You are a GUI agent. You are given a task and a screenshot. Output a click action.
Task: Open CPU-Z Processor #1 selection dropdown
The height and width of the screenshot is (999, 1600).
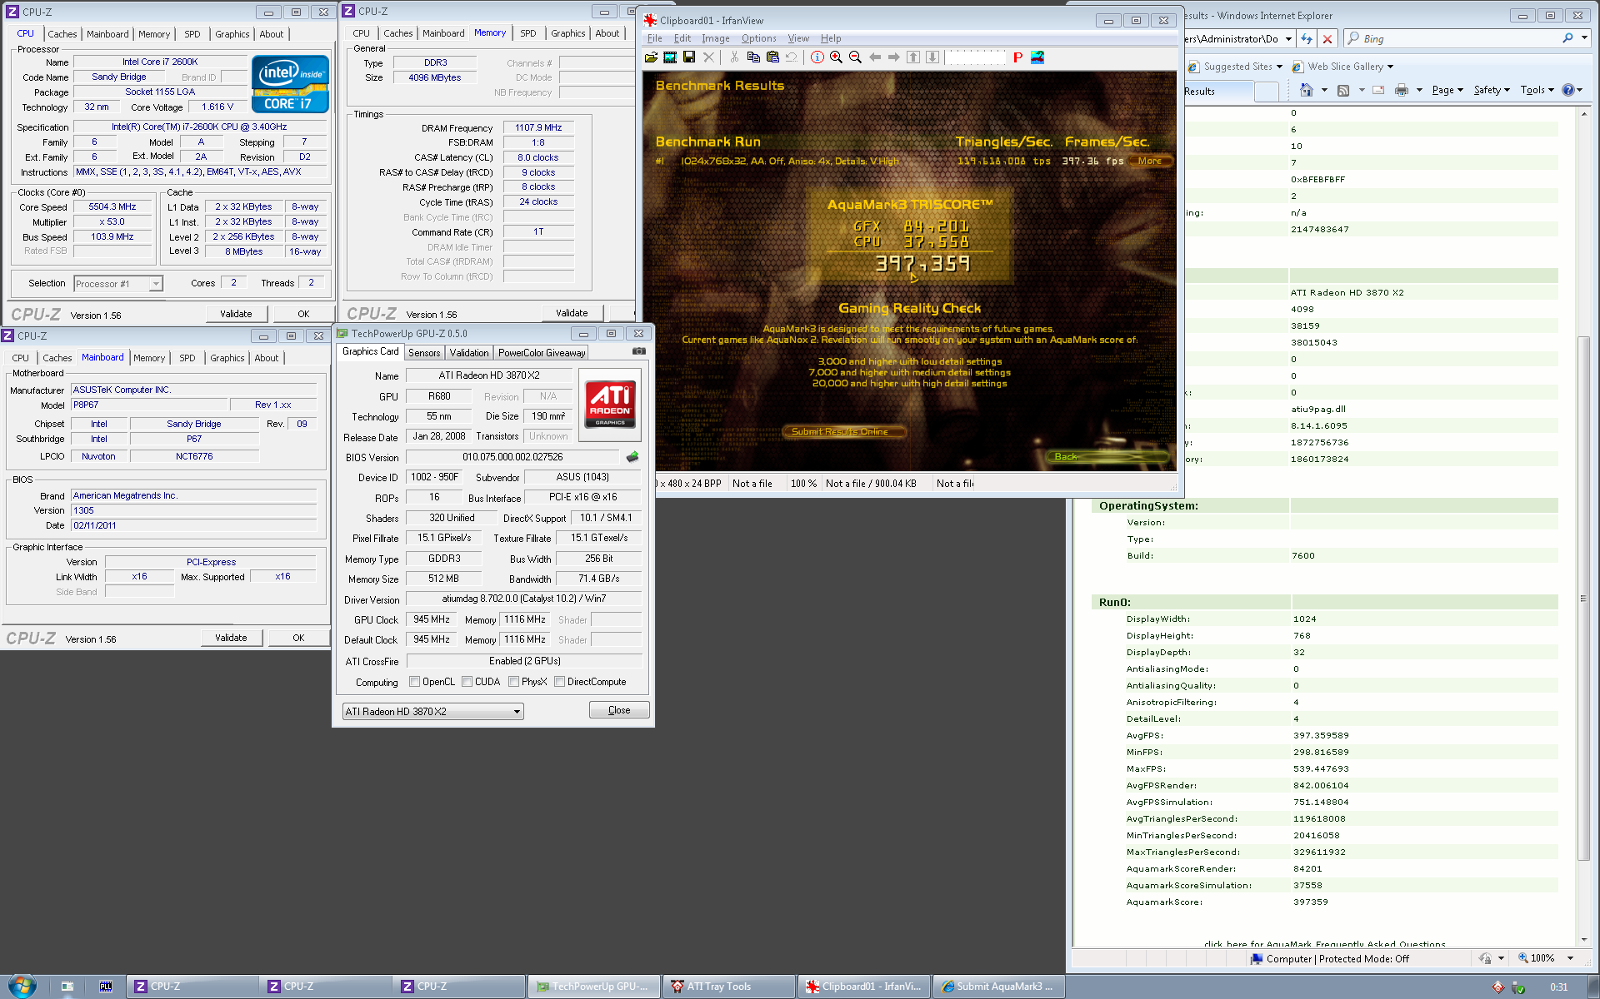point(118,284)
